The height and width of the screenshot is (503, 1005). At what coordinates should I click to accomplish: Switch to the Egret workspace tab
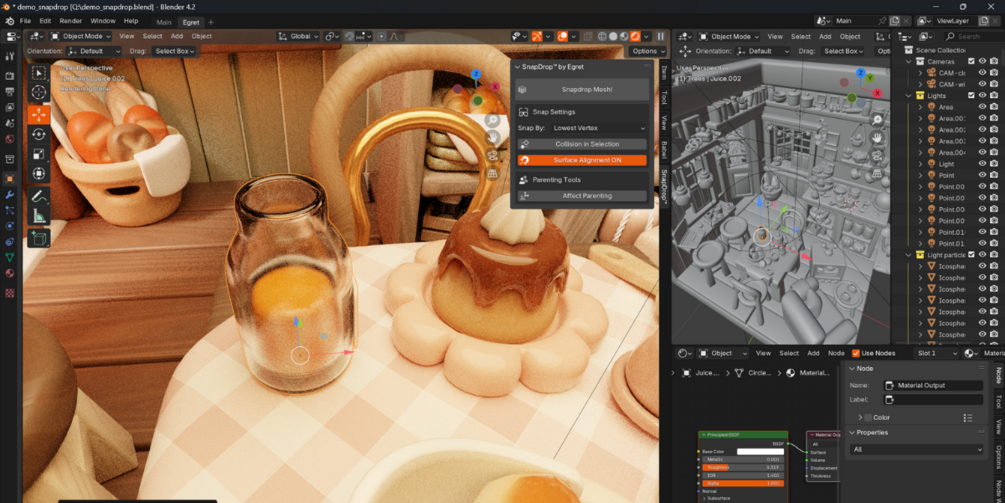click(x=190, y=22)
